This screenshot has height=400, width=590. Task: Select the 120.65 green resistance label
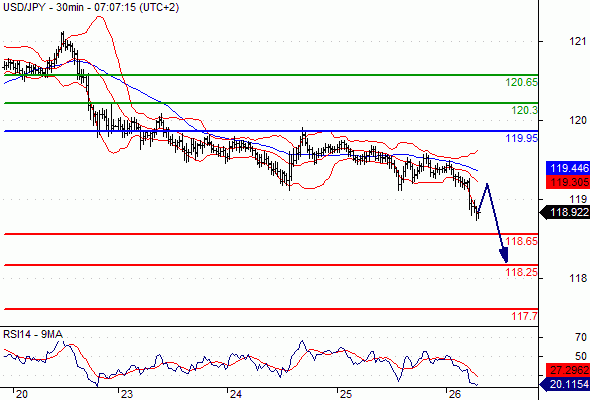(522, 82)
